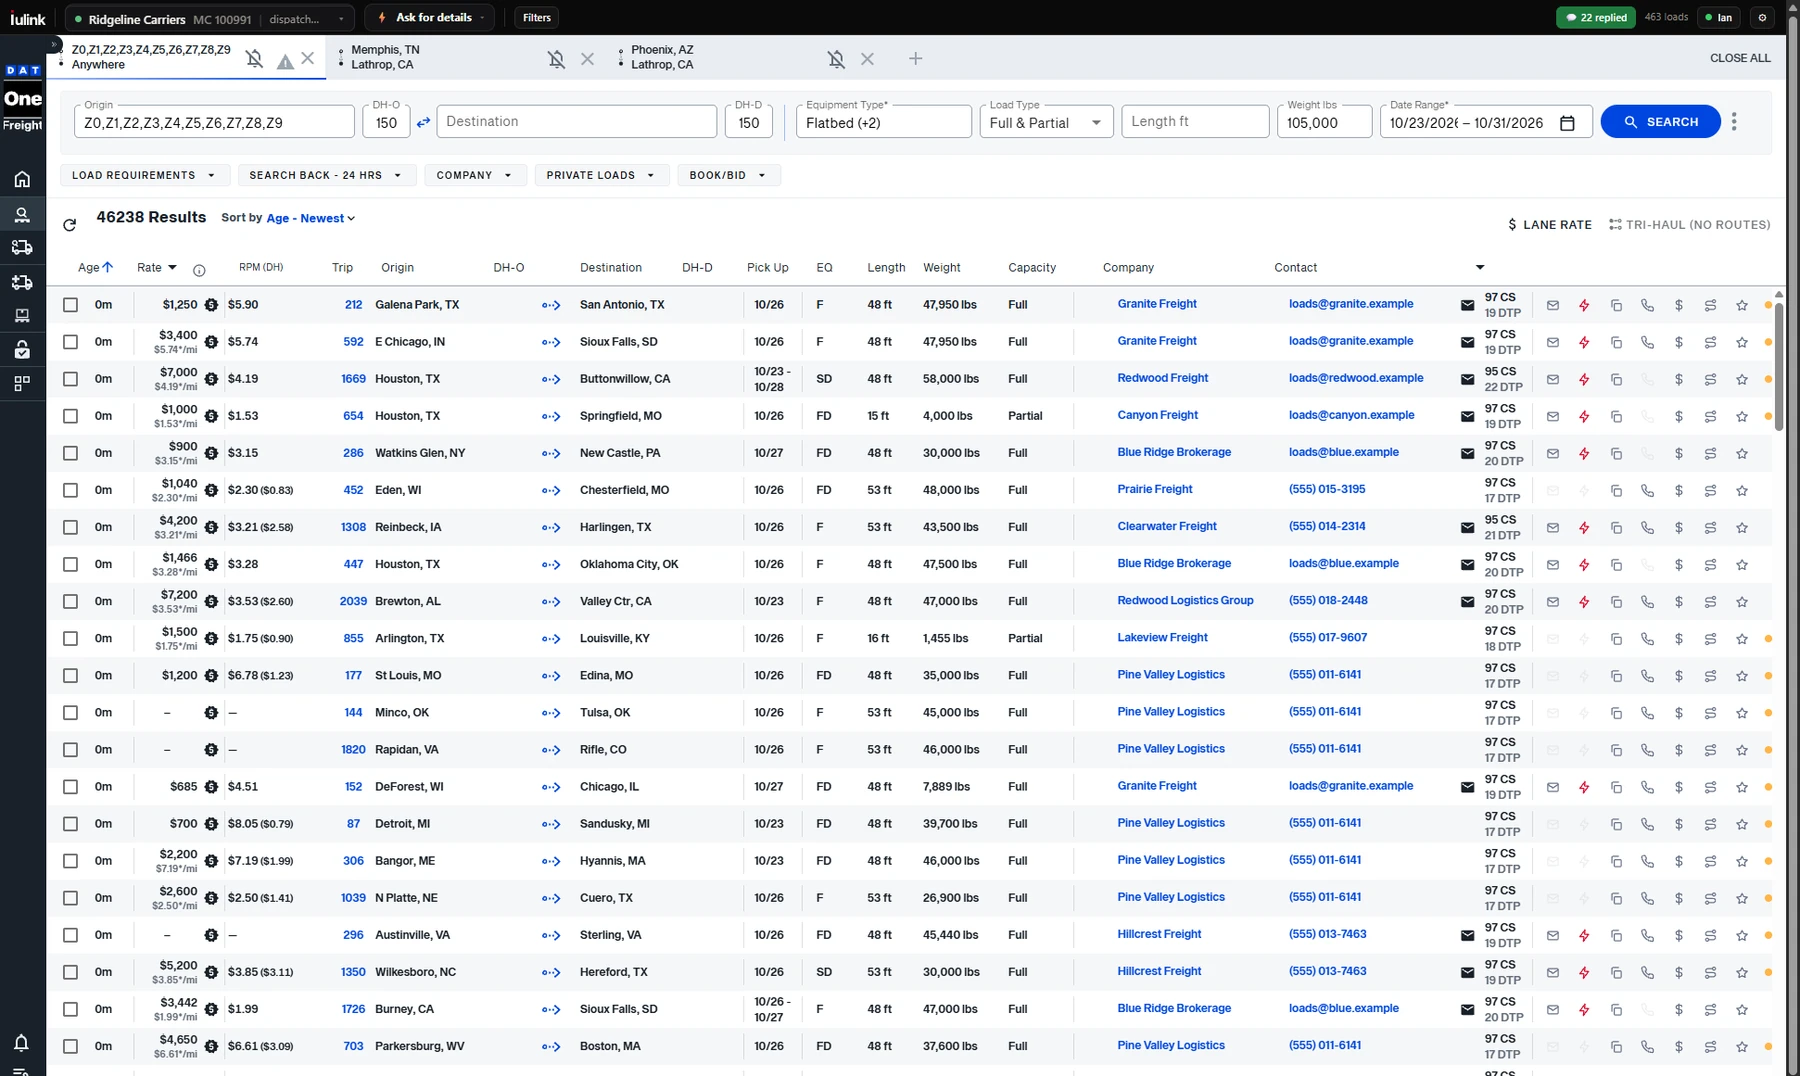
Task: Click Close All search tabs
Action: (1740, 58)
